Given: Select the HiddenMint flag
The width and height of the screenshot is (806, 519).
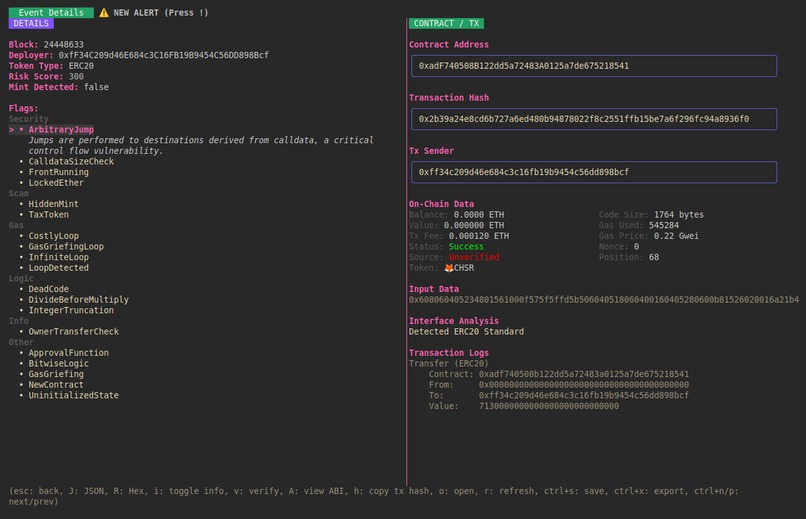Looking at the screenshot, I should point(53,204).
